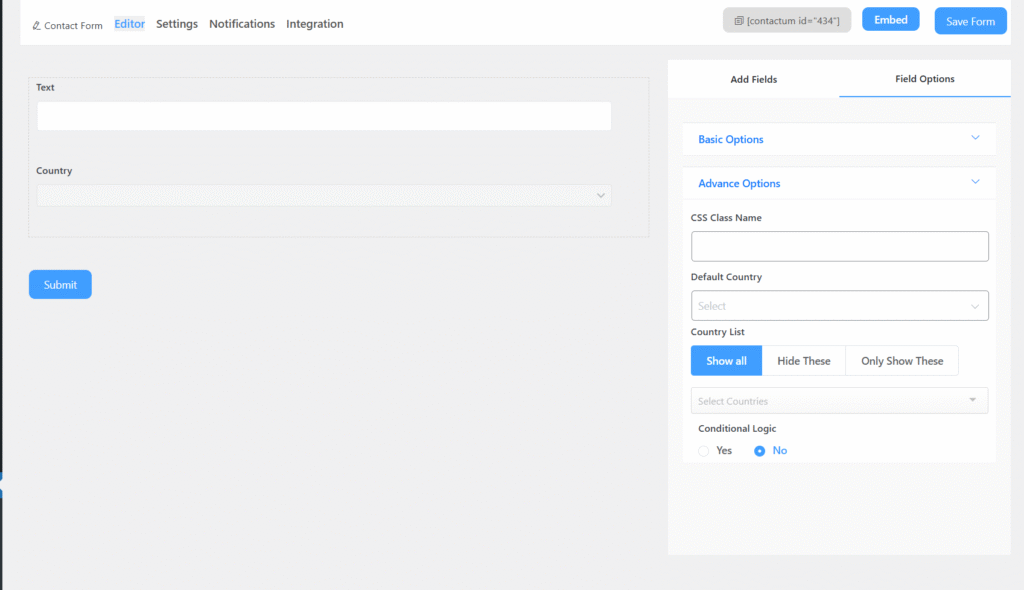Collapse Basic Options chevron

(975, 138)
